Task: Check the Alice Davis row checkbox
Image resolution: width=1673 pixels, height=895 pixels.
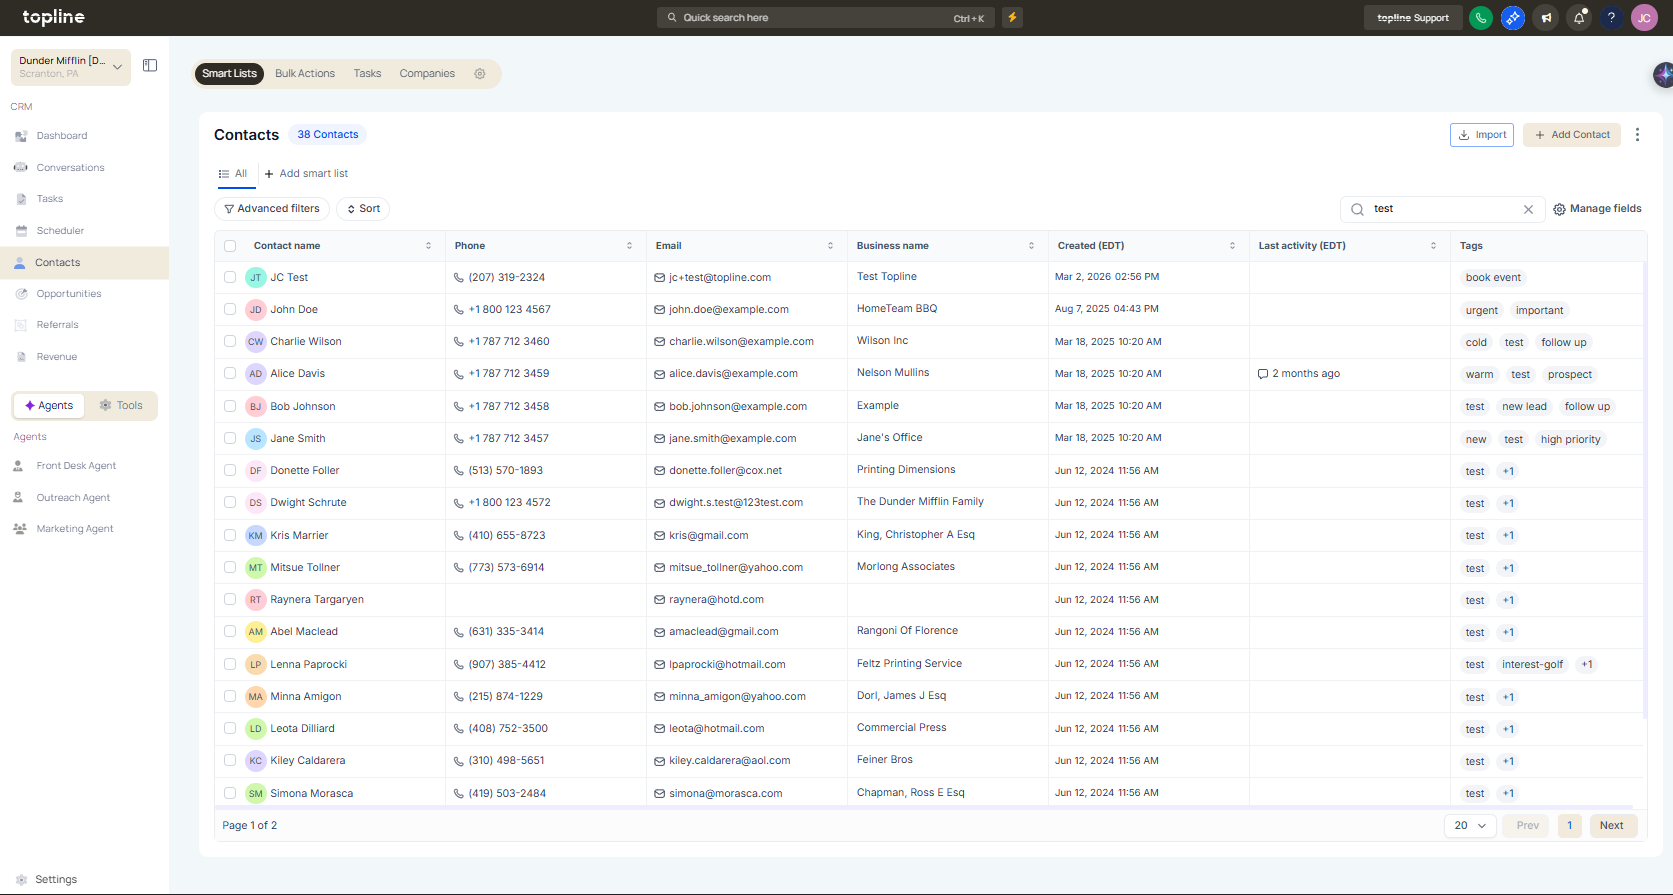Action: (x=230, y=373)
